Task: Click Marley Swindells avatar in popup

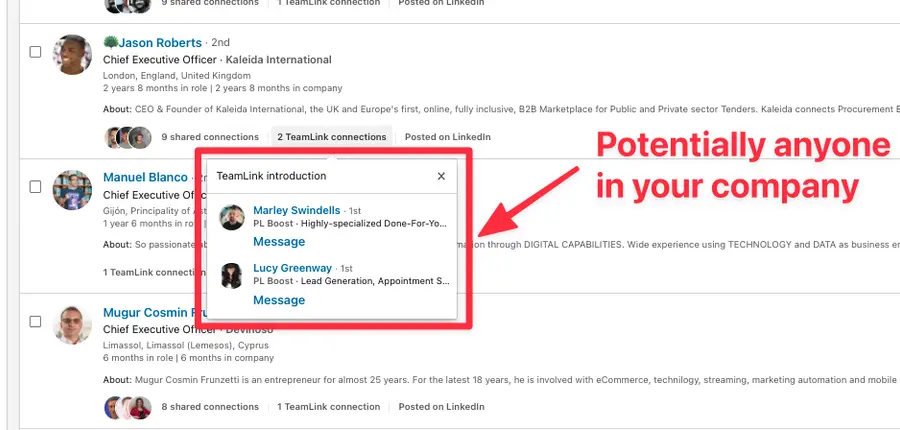Action: pyautogui.click(x=232, y=218)
